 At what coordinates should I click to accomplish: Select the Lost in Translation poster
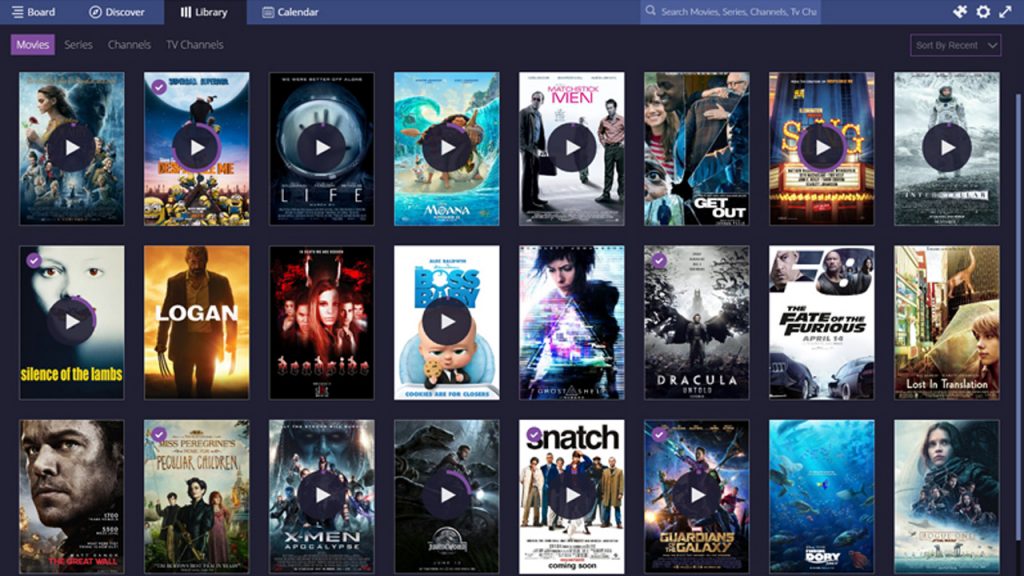tap(946, 323)
